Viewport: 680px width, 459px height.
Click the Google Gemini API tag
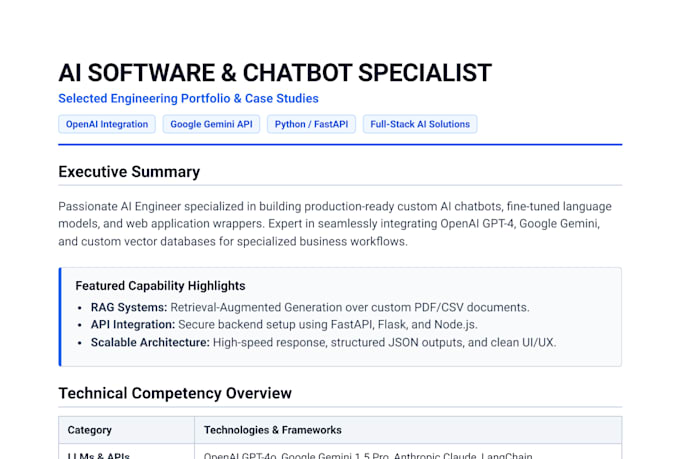point(211,124)
